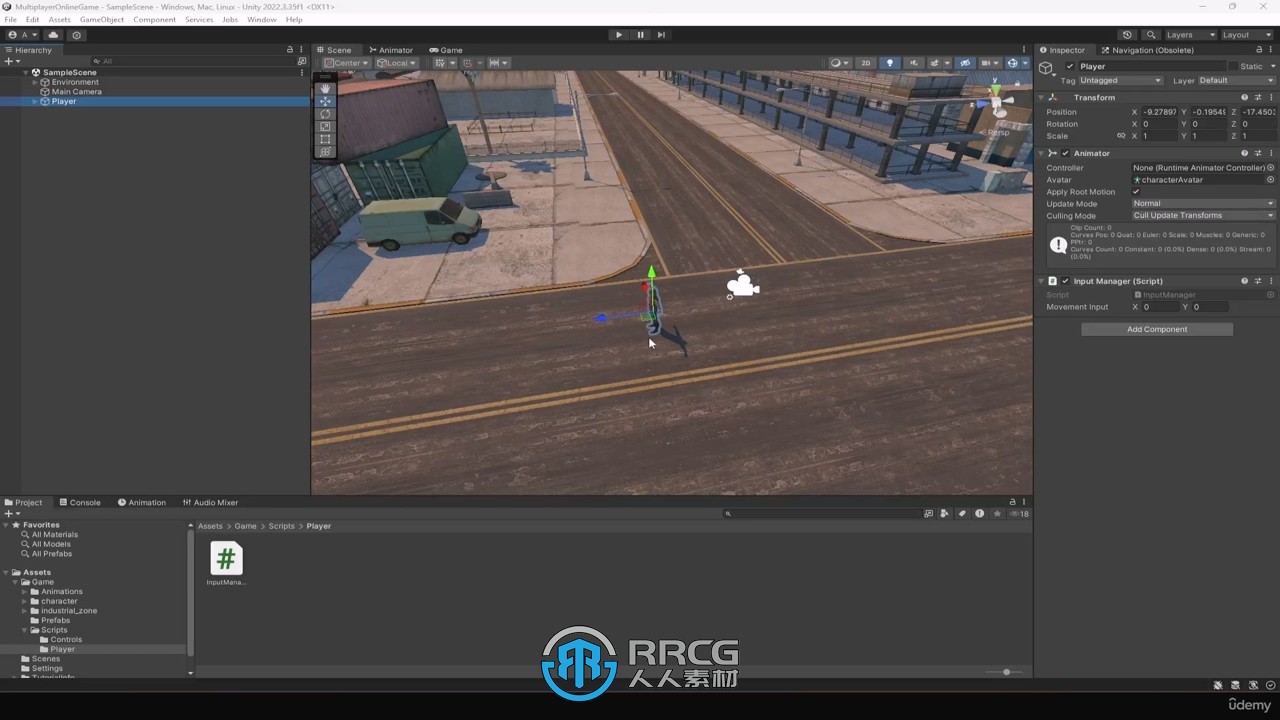Lock the Inspector panel
The image size is (1280, 720).
(x=1259, y=50)
